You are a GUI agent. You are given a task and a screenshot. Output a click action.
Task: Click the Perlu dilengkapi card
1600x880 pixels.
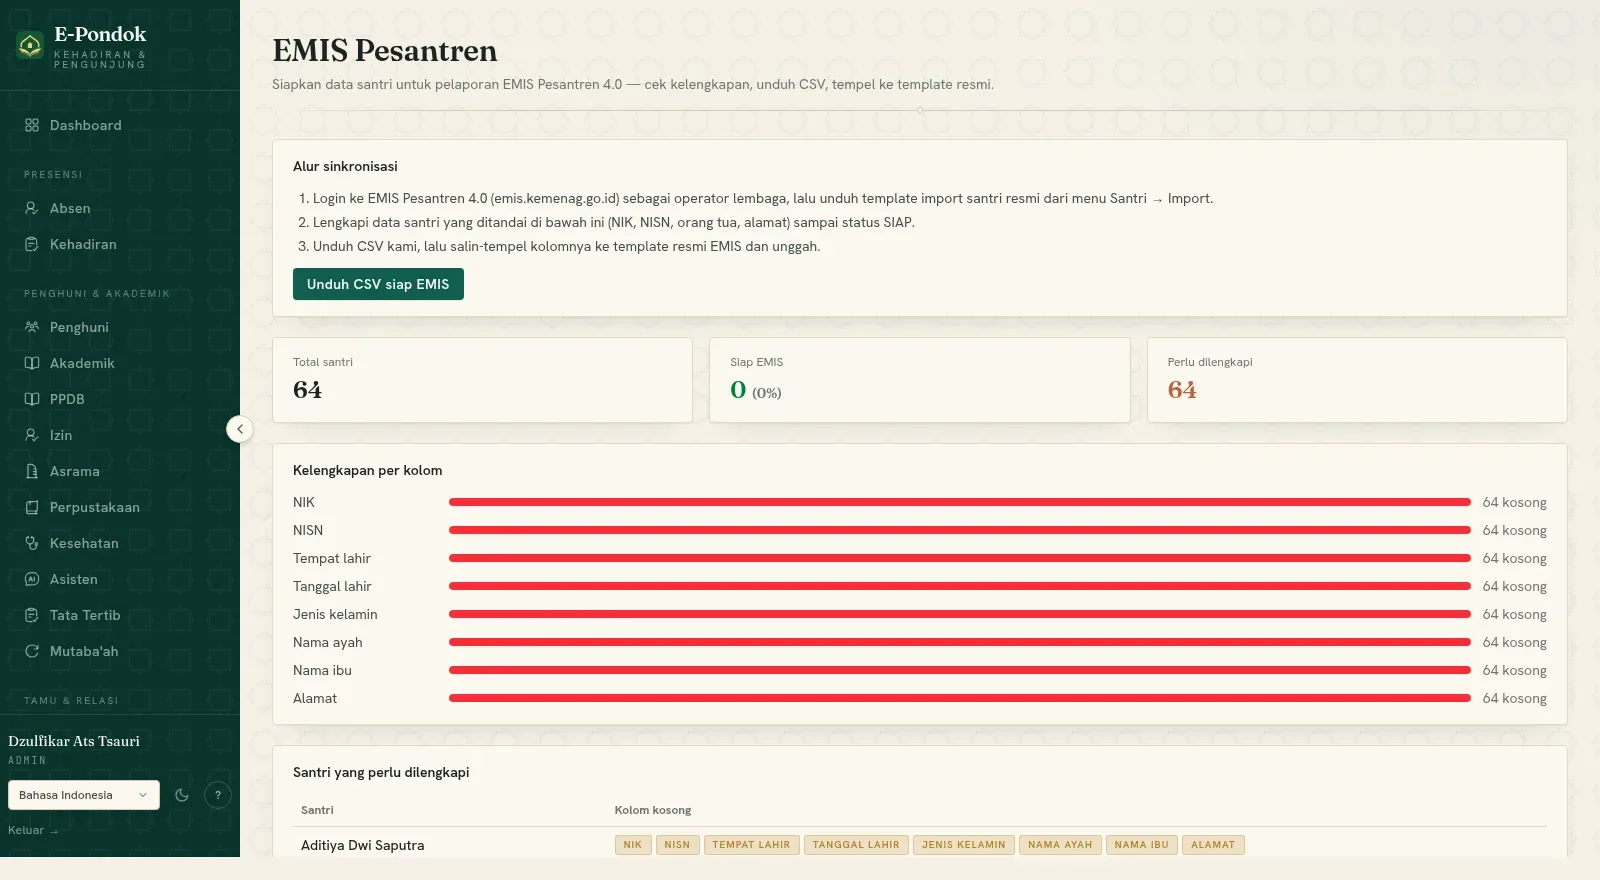pos(1357,380)
